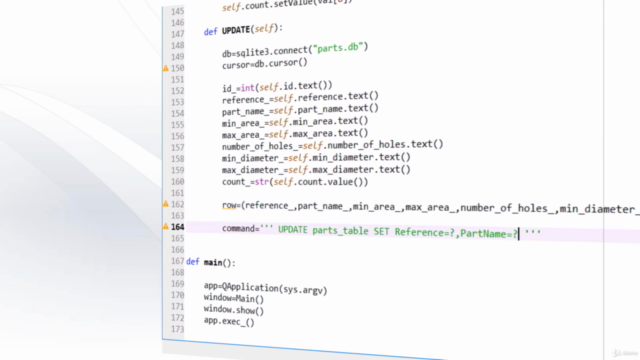Click the sqlite3.connect("parts.db") line

tap(295, 50)
